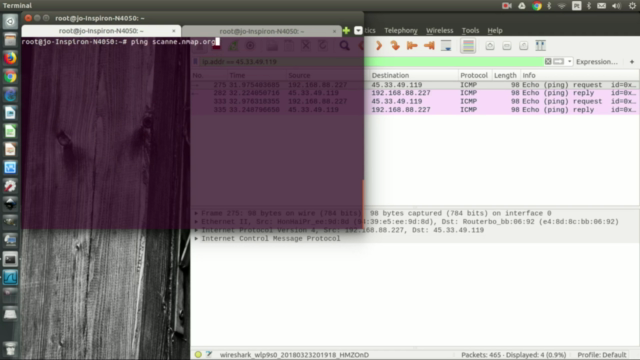Launch Firefox from the dock
640x360 pixels.
tap(10, 58)
